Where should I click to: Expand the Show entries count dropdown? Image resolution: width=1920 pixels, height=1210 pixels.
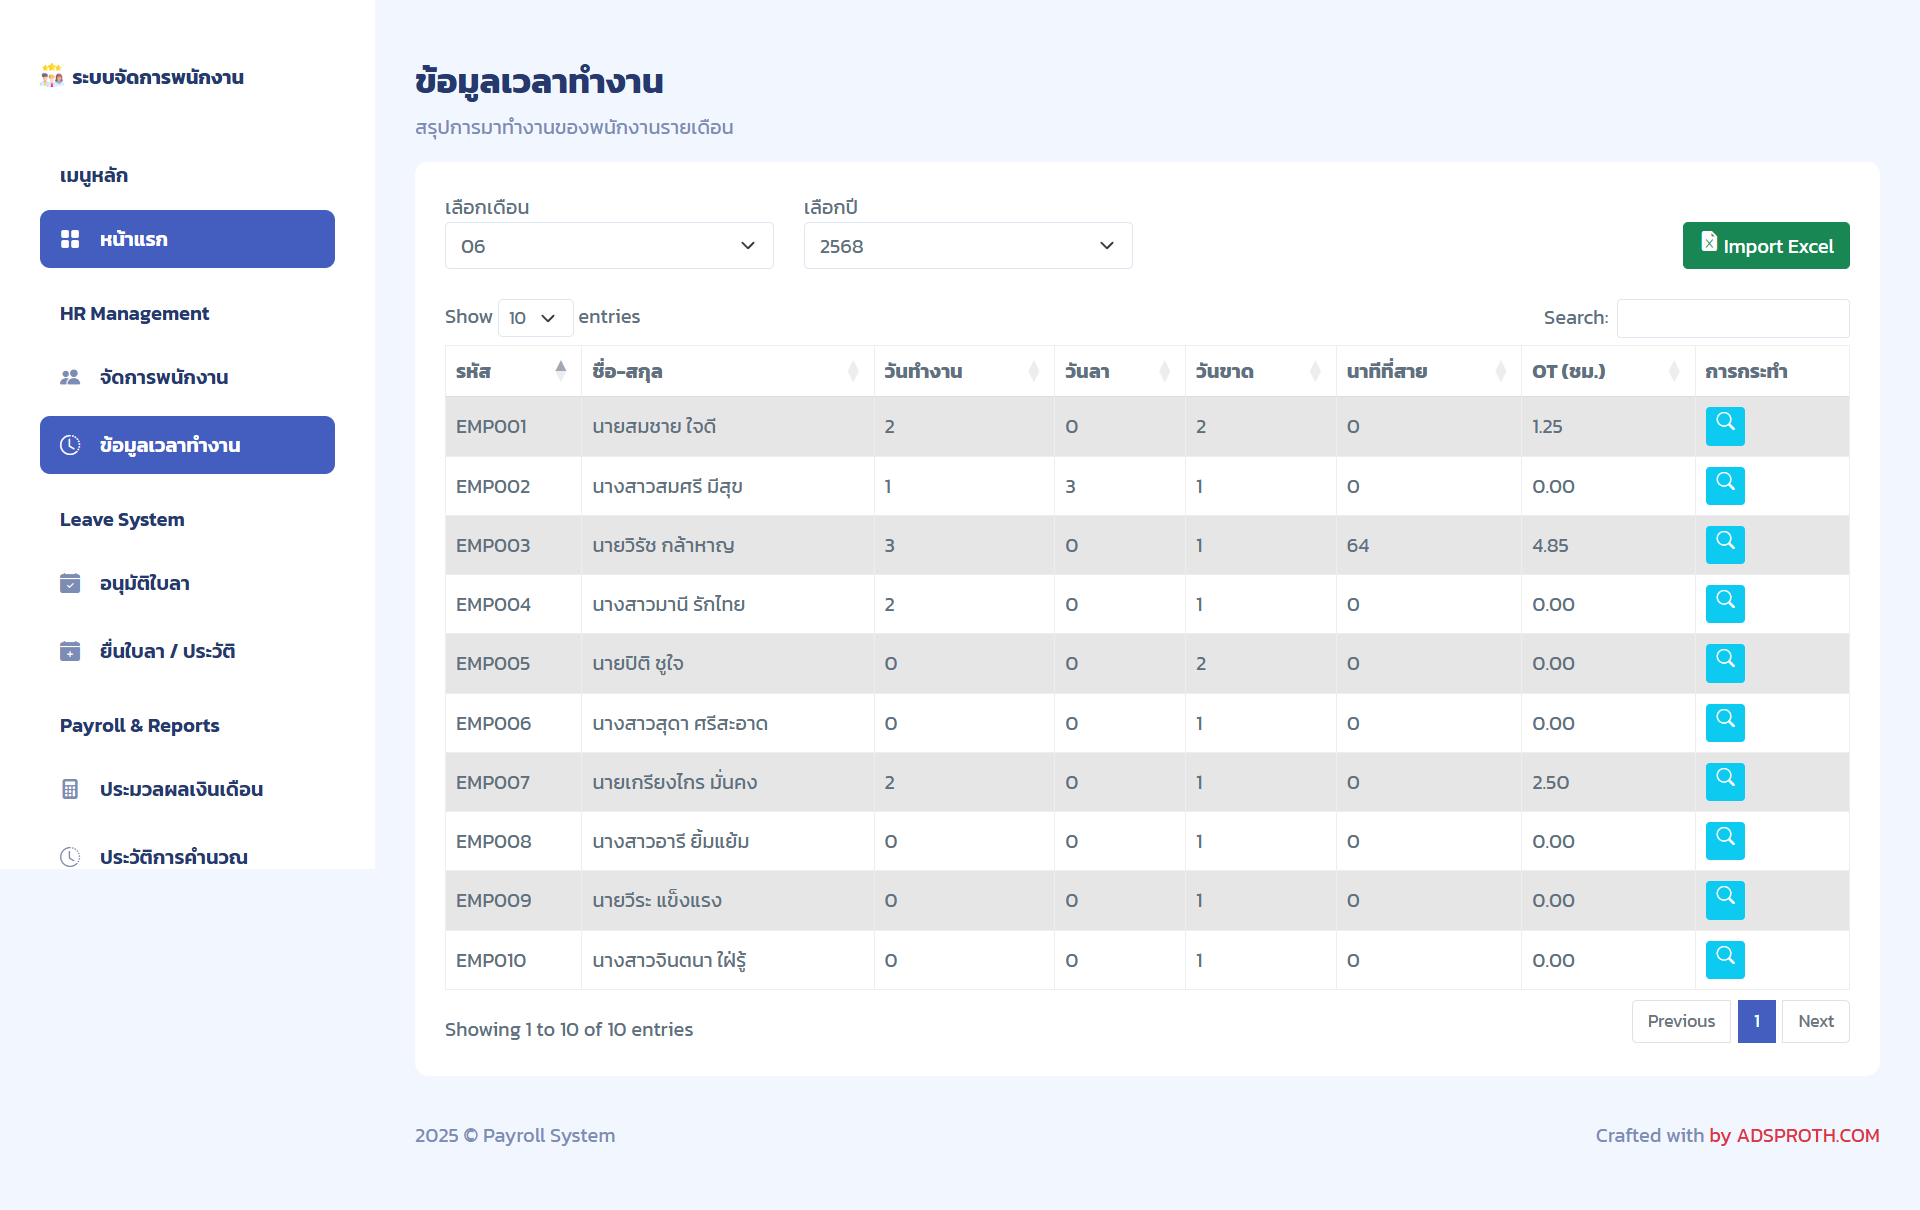click(535, 318)
